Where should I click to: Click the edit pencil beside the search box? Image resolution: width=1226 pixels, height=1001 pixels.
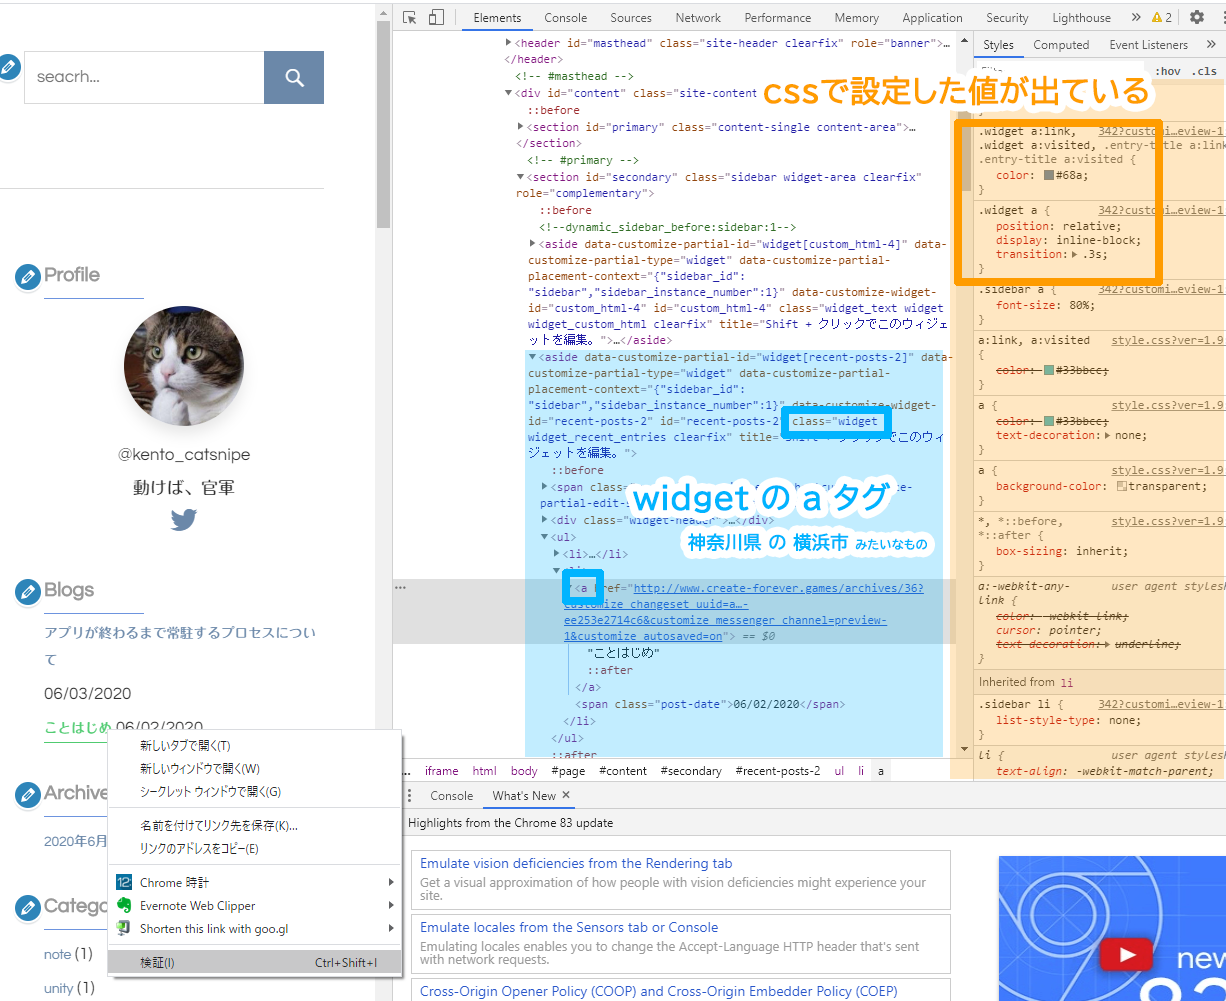pyautogui.click(x=8, y=67)
